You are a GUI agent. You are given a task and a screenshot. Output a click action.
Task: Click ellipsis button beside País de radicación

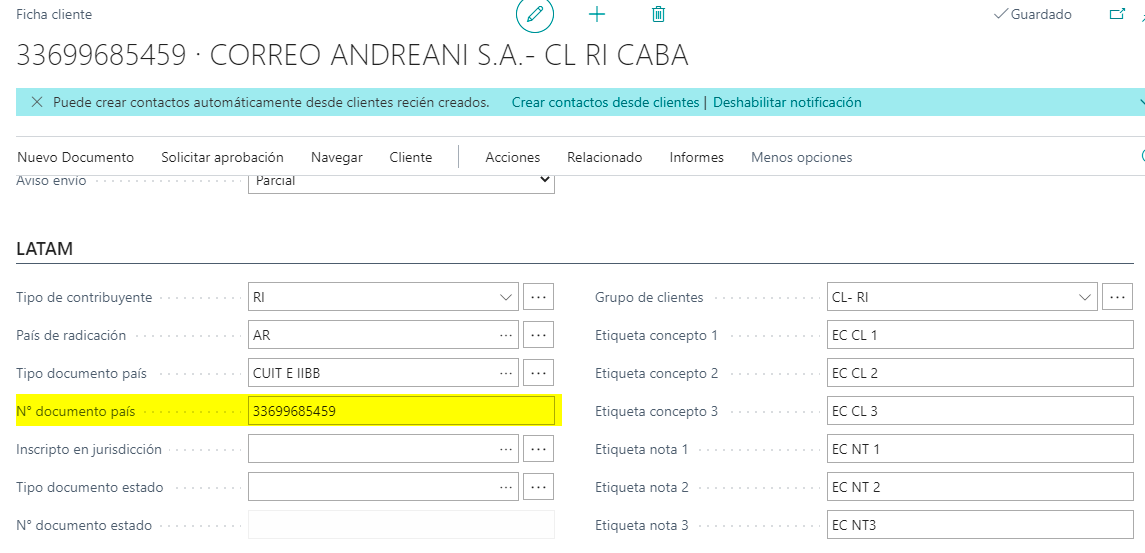click(x=538, y=335)
